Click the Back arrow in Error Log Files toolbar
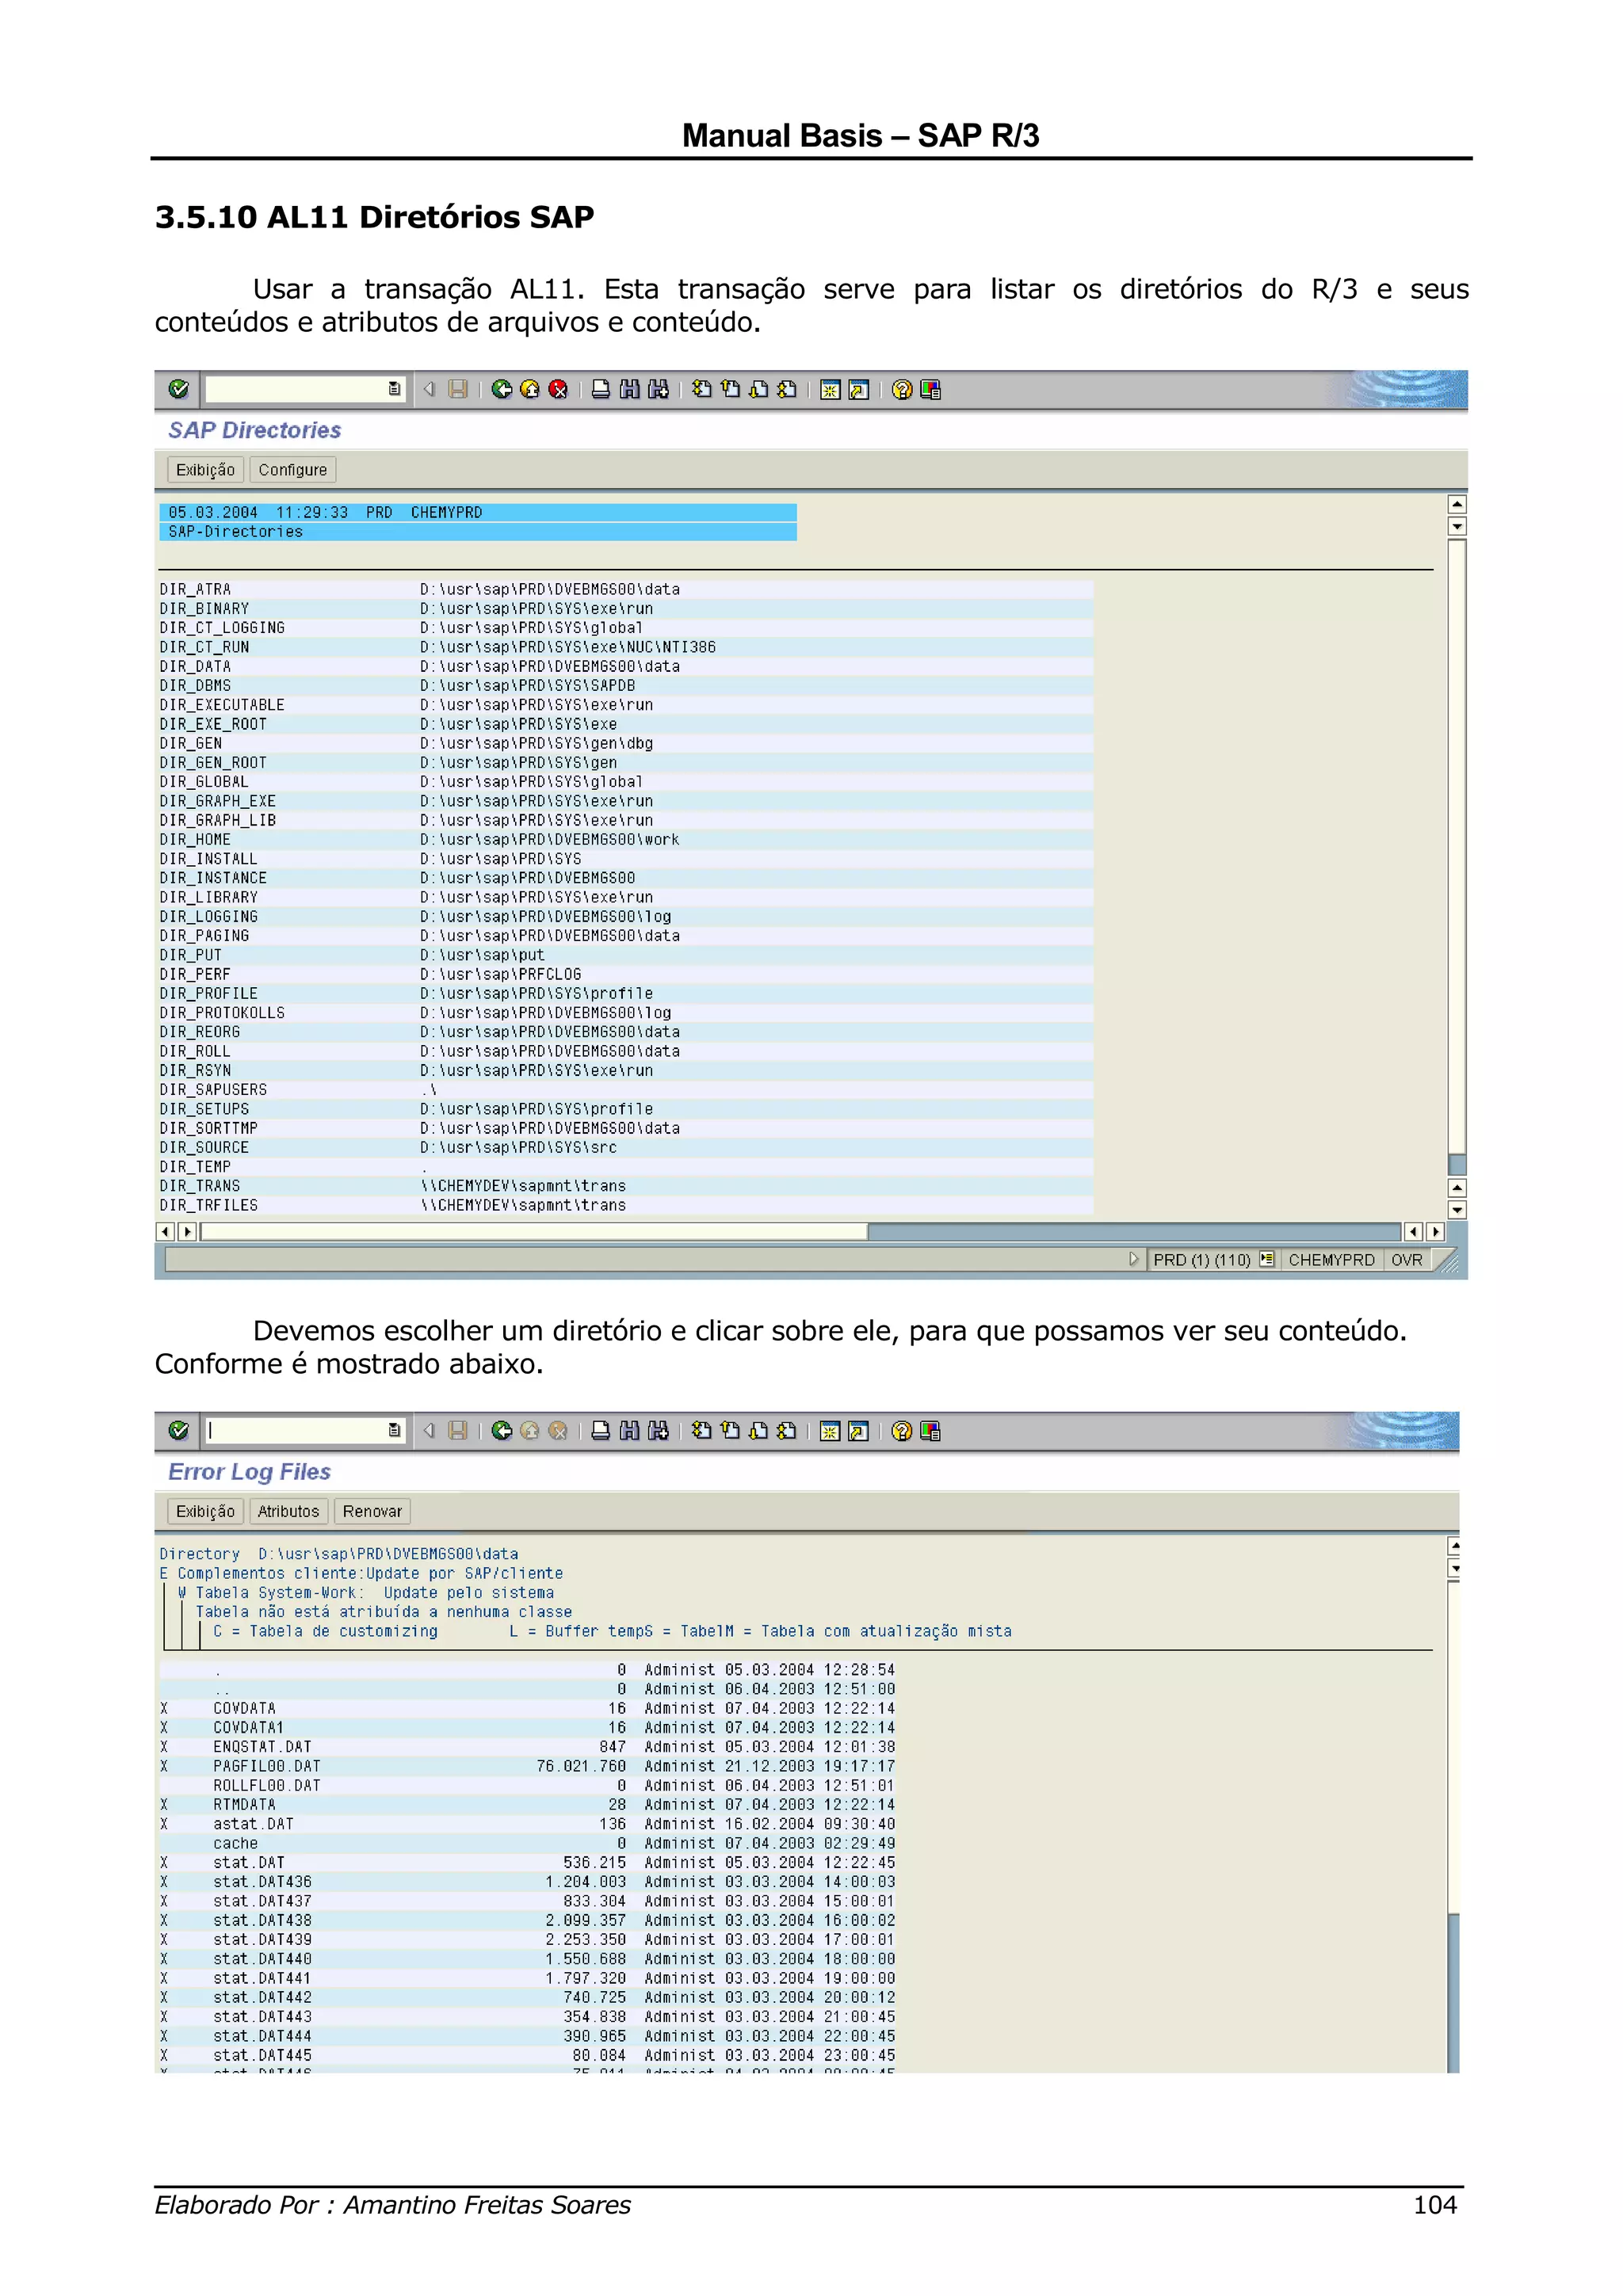 point(502,1430)
